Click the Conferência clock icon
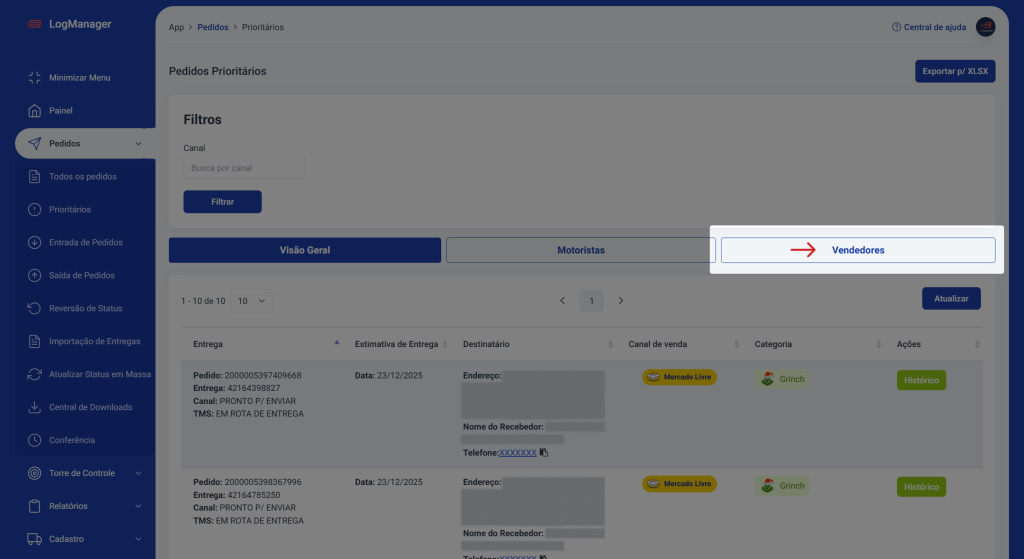This screenshot has width=1024, height=559. 34,440
